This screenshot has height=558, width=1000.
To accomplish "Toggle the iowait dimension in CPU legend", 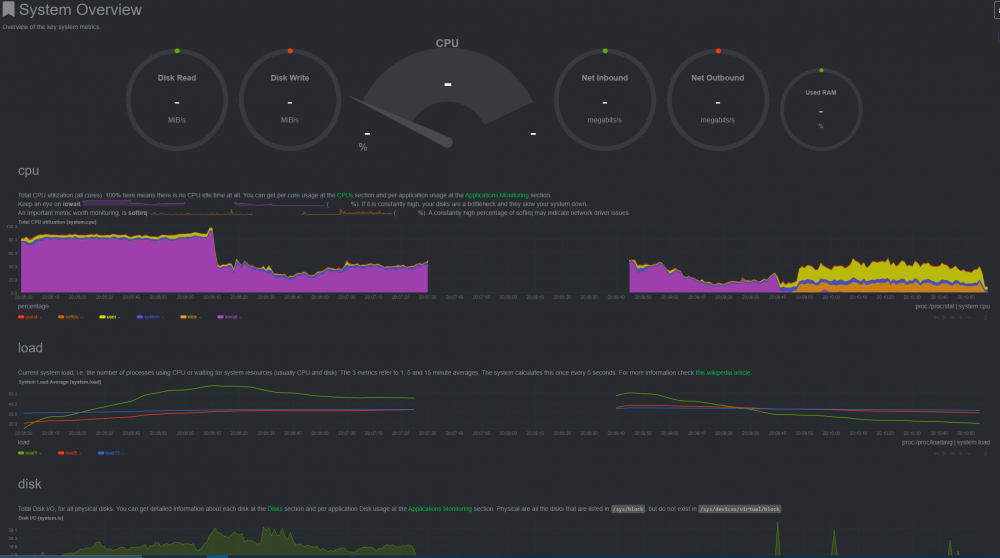I will click(x=229, y=317).
